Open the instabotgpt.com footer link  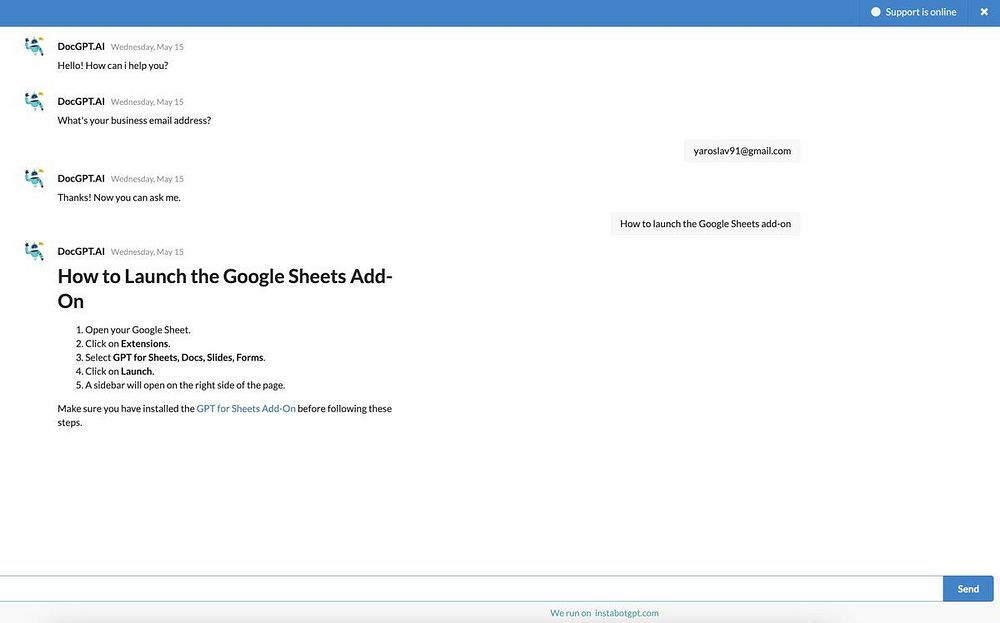(x=626, y=613)
